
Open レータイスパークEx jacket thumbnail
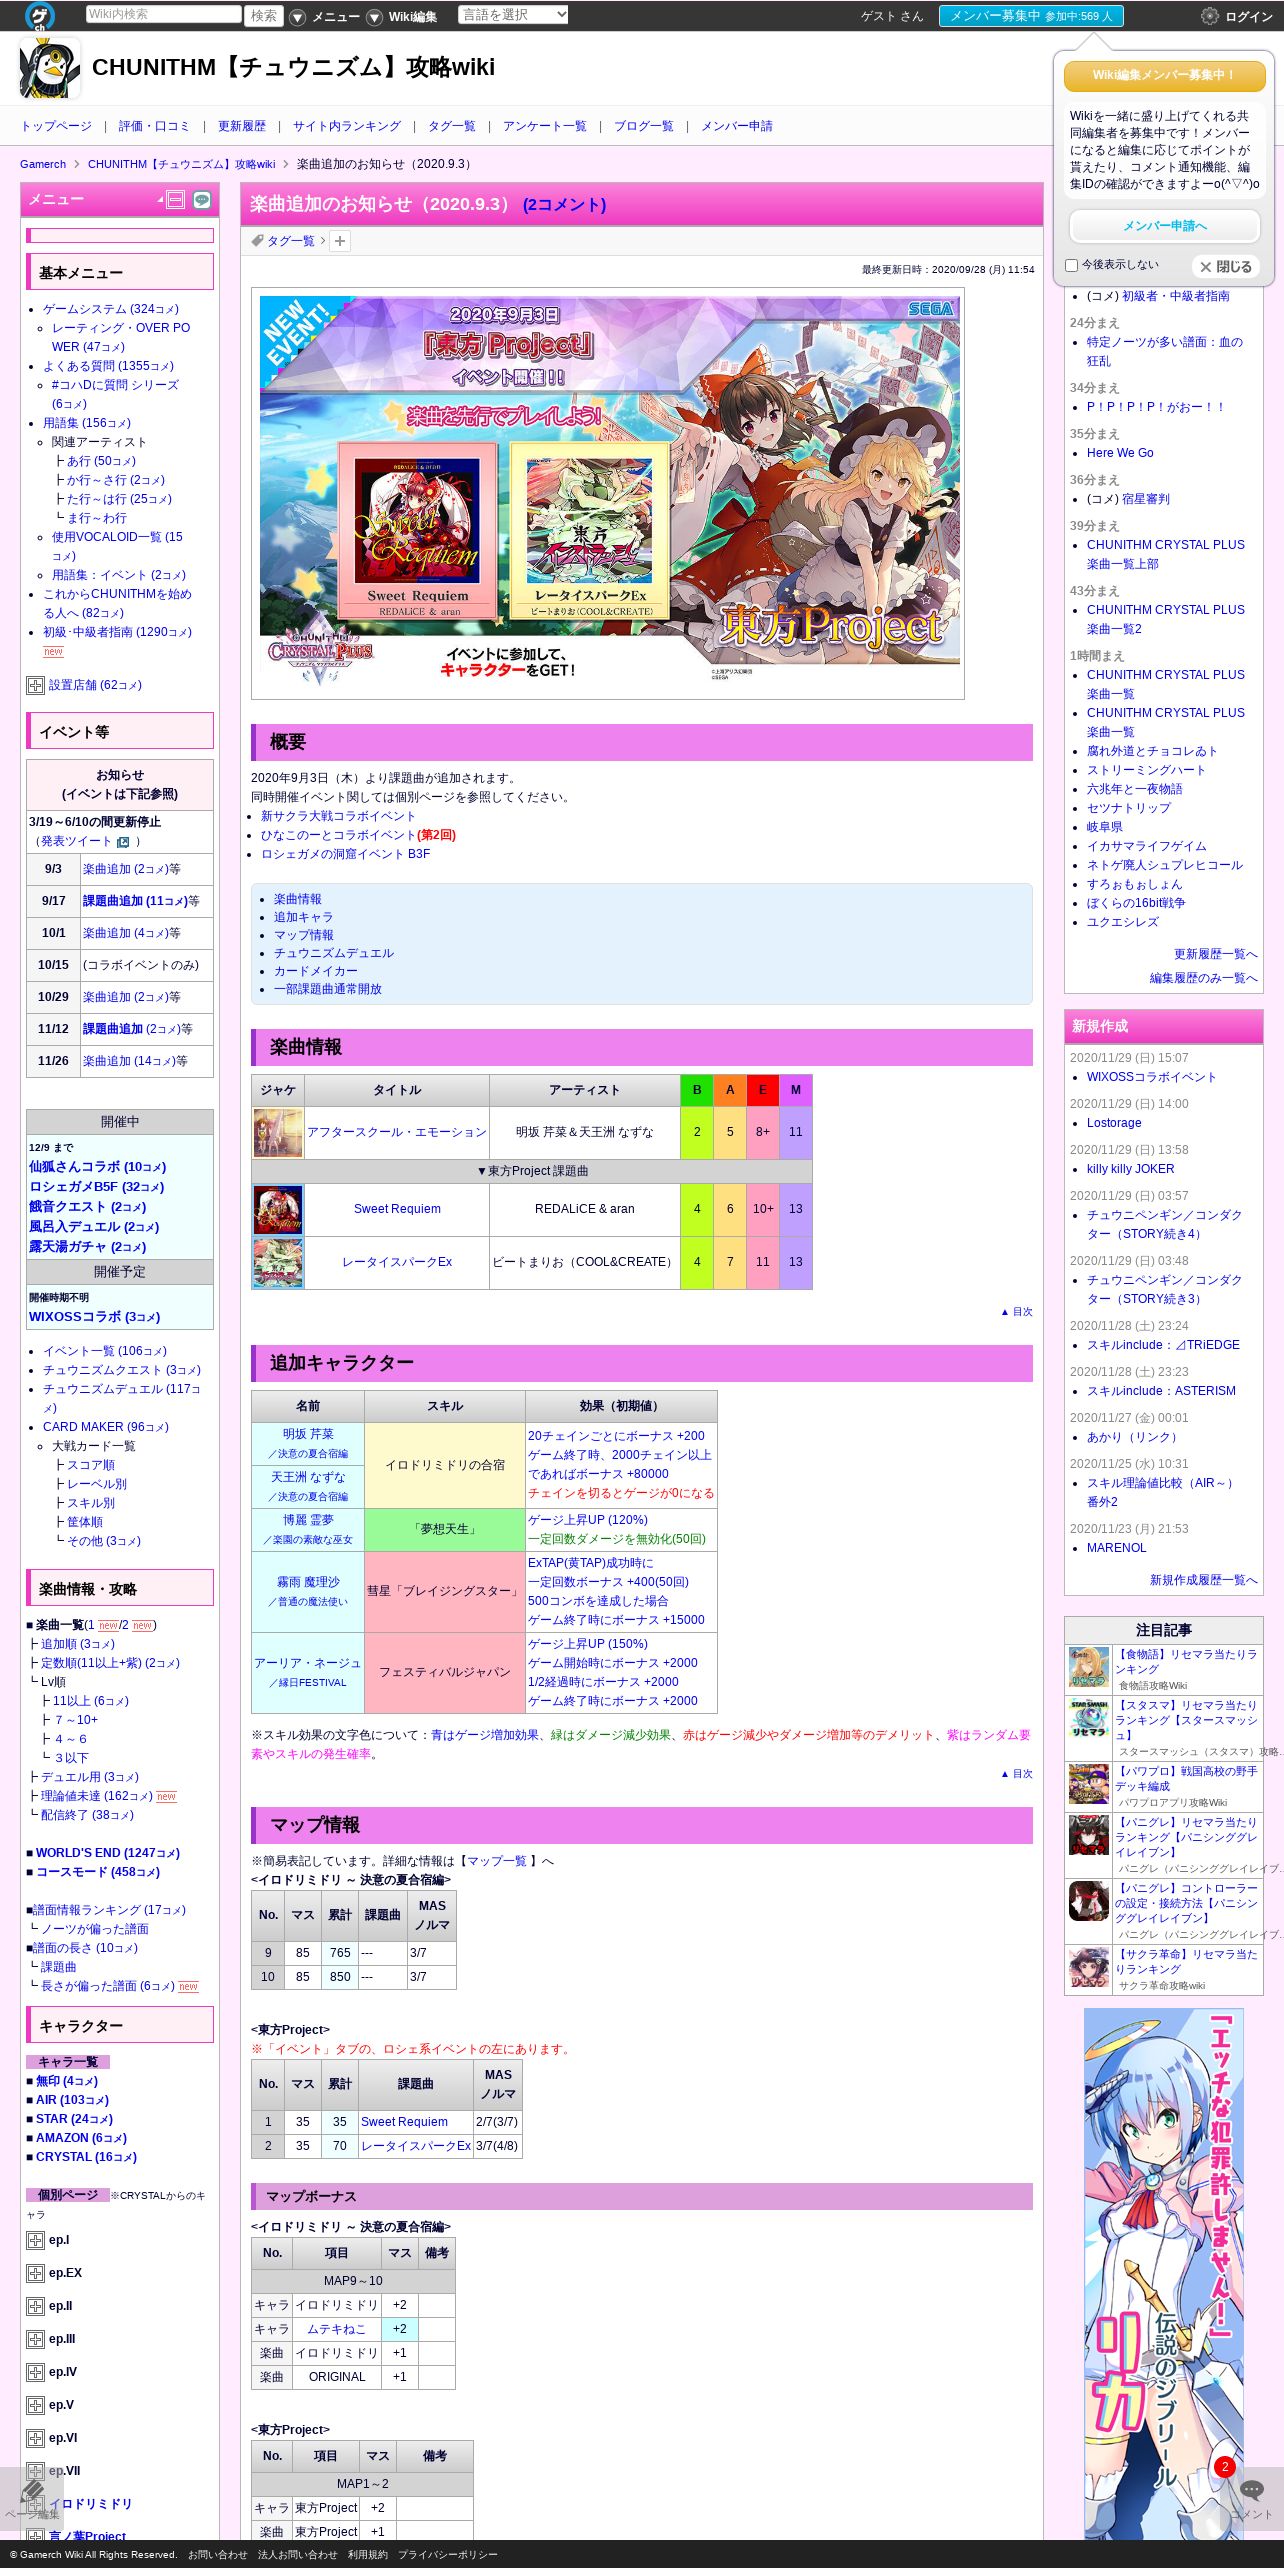tap(278, 1263)
